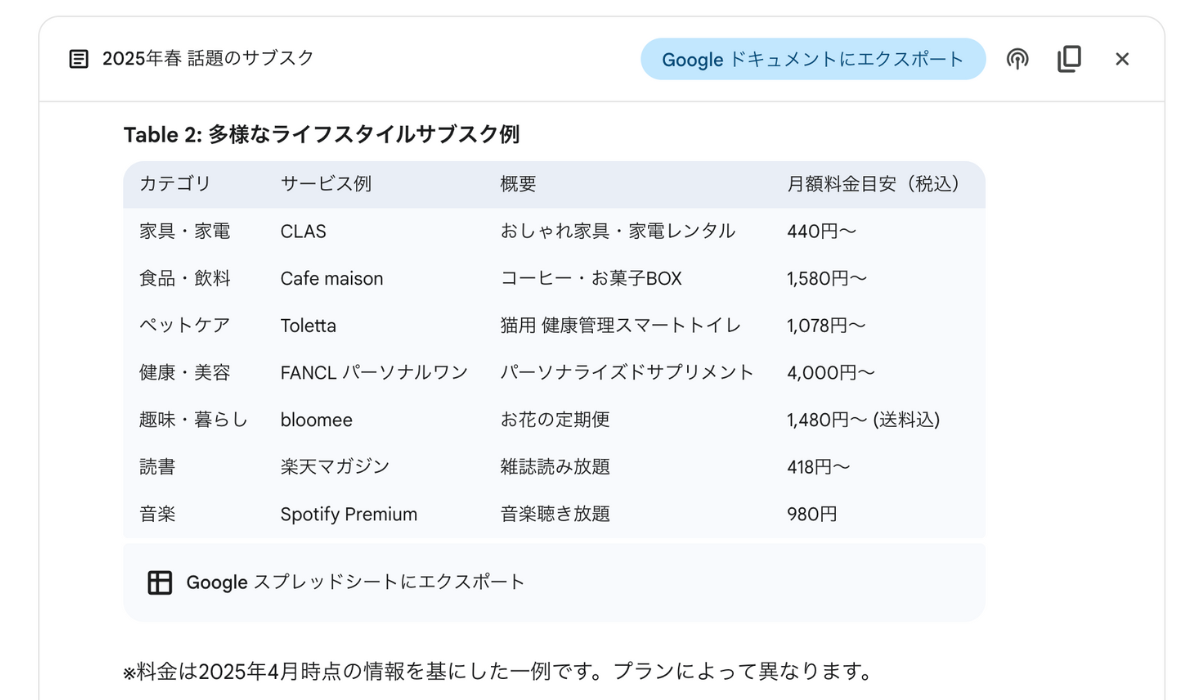
Task: Close the 2025年春 話題のサブスク panel
Action: 1122,59
